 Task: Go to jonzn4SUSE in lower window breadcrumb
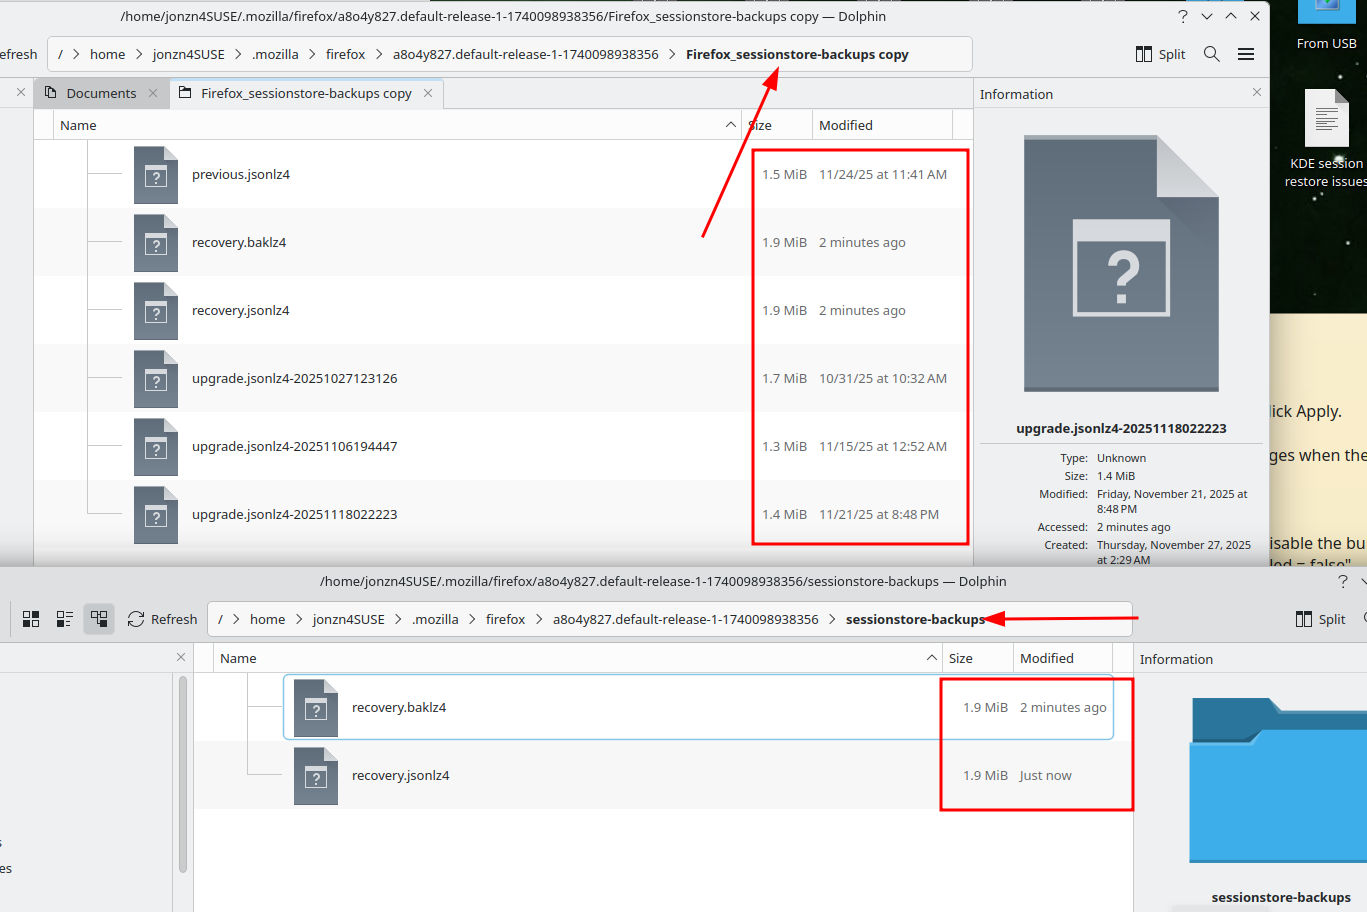[x=349, y=619]
